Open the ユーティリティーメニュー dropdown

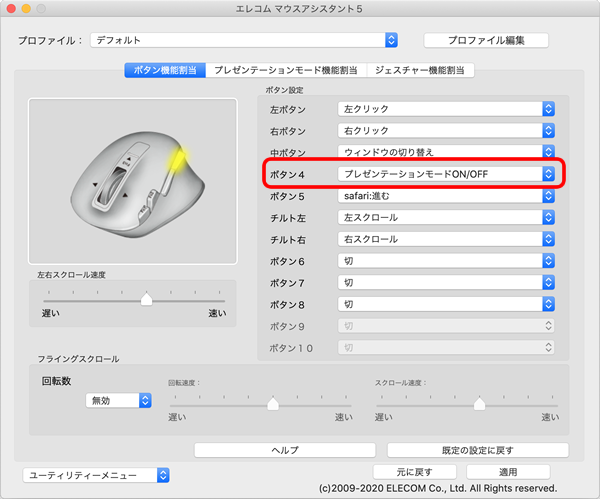96,475
